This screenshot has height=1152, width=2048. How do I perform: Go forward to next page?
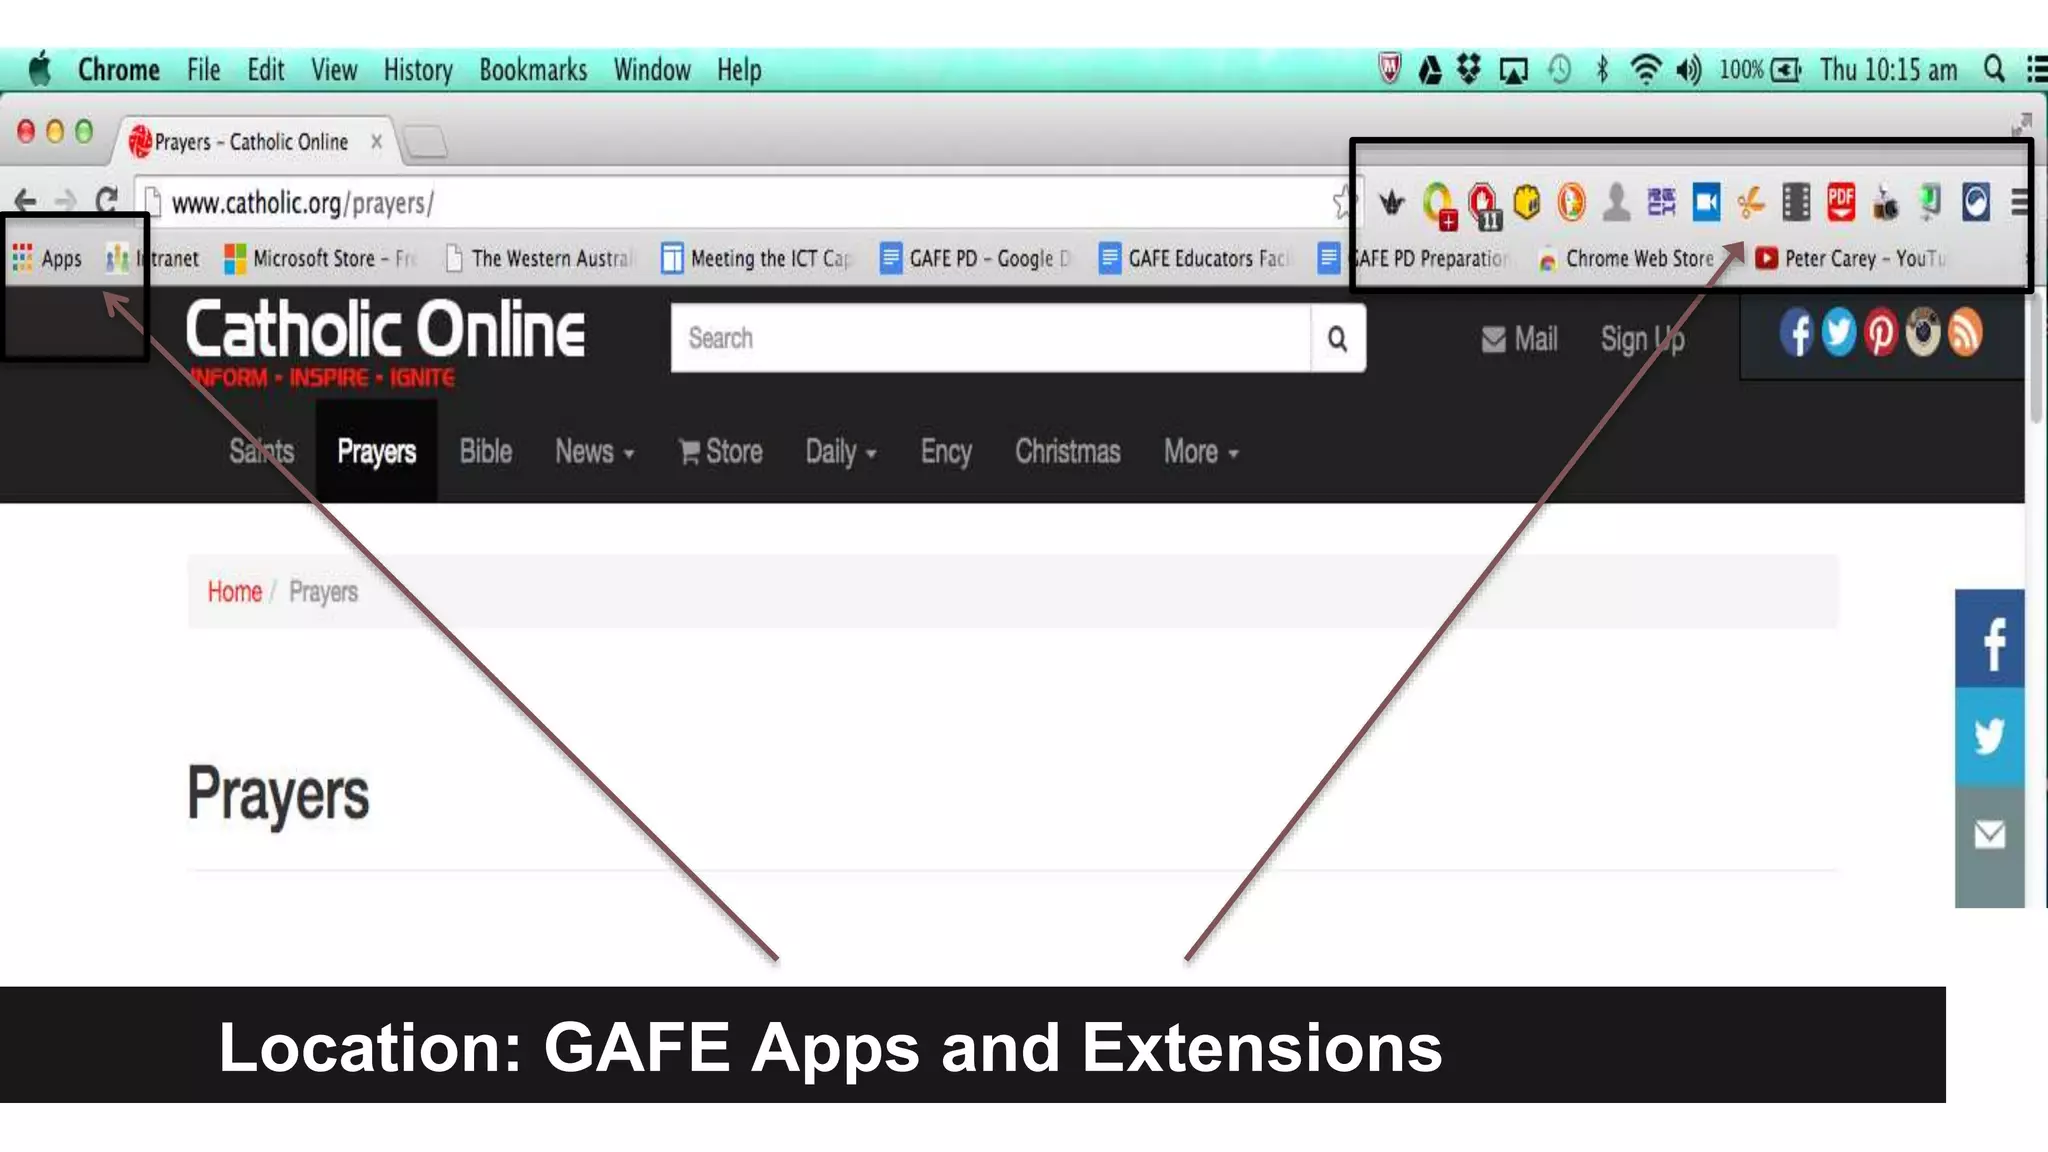pyautogui.click(x=66, y=202)
